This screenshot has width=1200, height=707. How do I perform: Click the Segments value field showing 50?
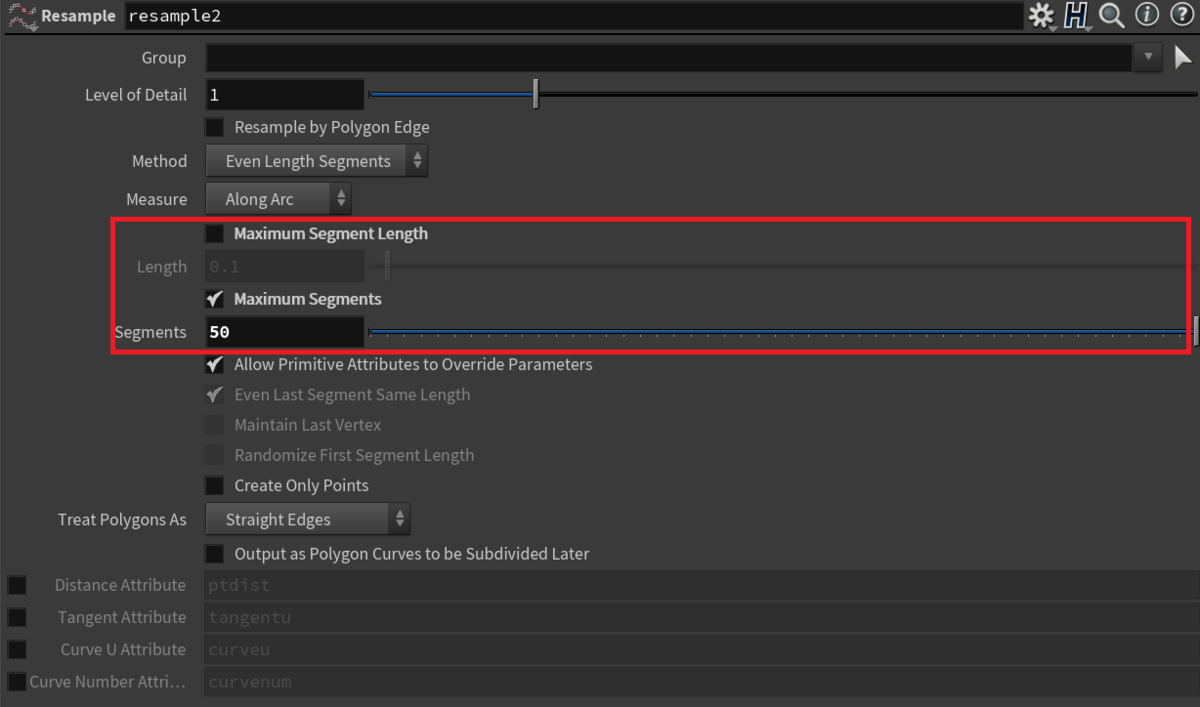pyautogui.click(x=285, y=332)
